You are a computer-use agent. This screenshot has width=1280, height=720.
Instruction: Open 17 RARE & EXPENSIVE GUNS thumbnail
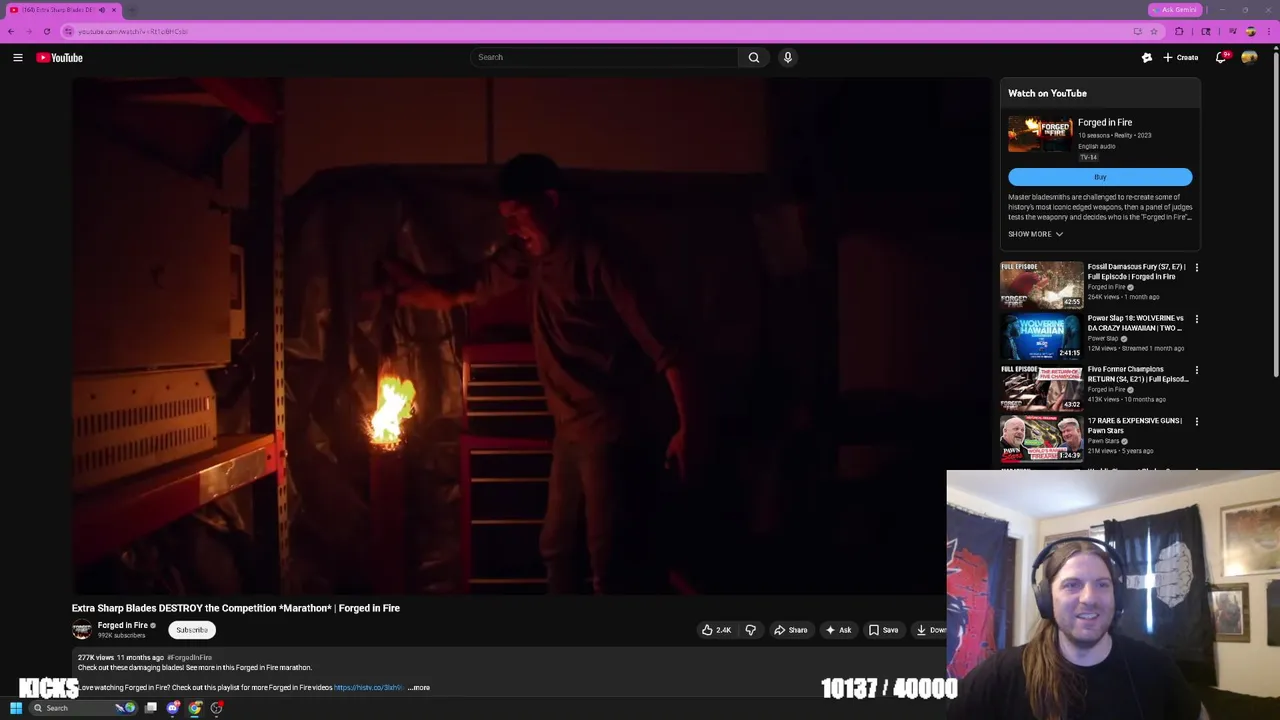(1041, 439)
